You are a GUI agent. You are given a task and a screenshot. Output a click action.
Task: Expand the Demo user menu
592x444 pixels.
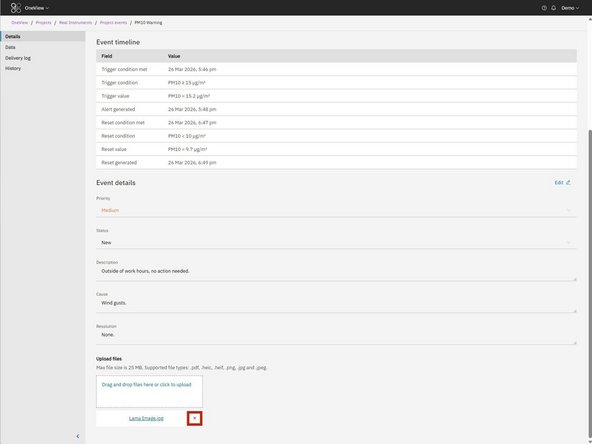pyautogui.click(x=570, y=8)
